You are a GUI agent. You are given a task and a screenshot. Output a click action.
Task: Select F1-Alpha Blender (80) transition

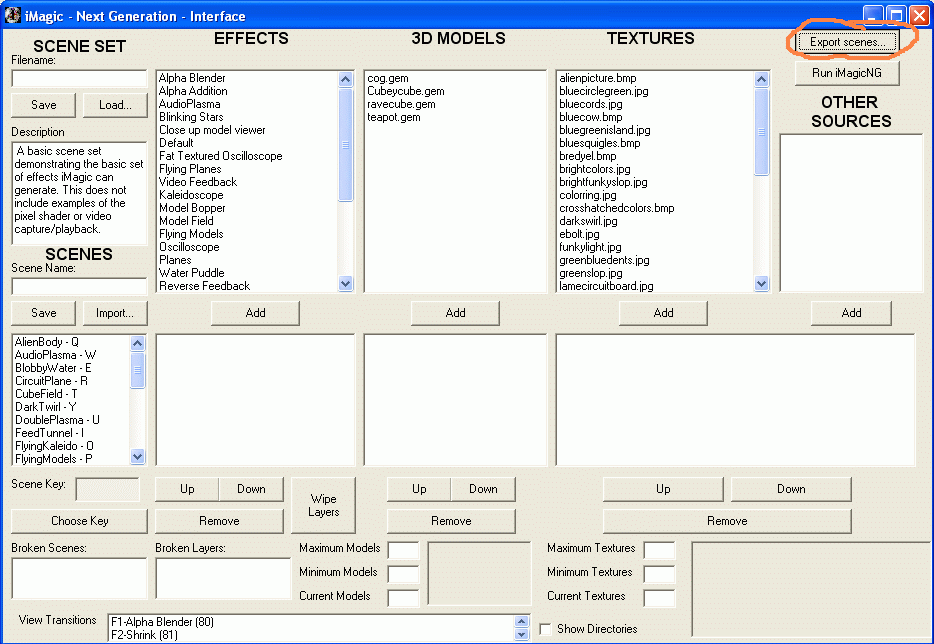(162, 622)
